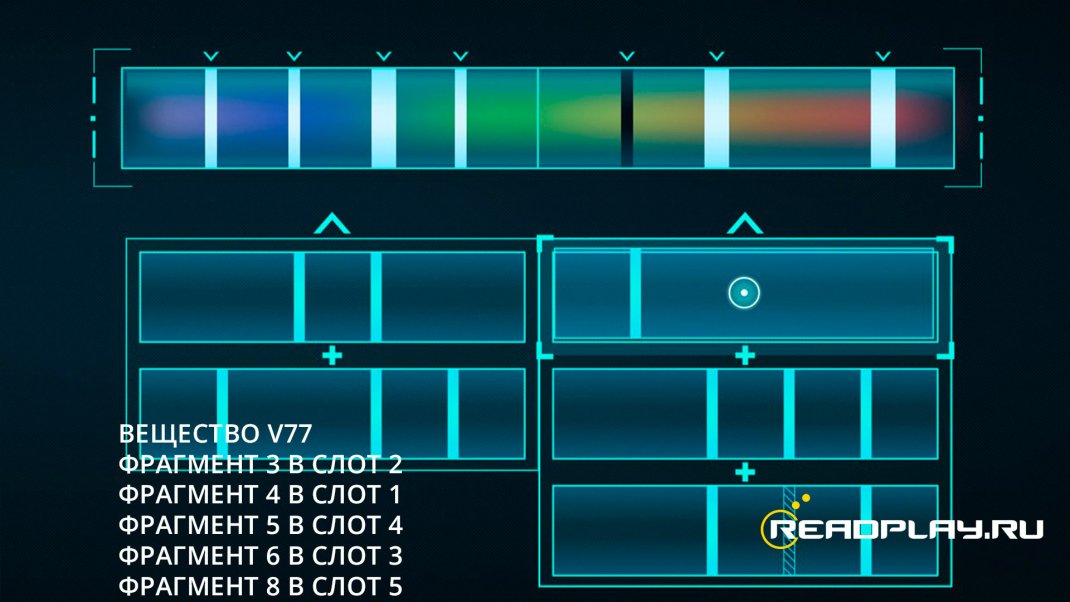1070x602 pixels.
Task: Click the black line in the yellow-orange spectrum
Action: 627,118
